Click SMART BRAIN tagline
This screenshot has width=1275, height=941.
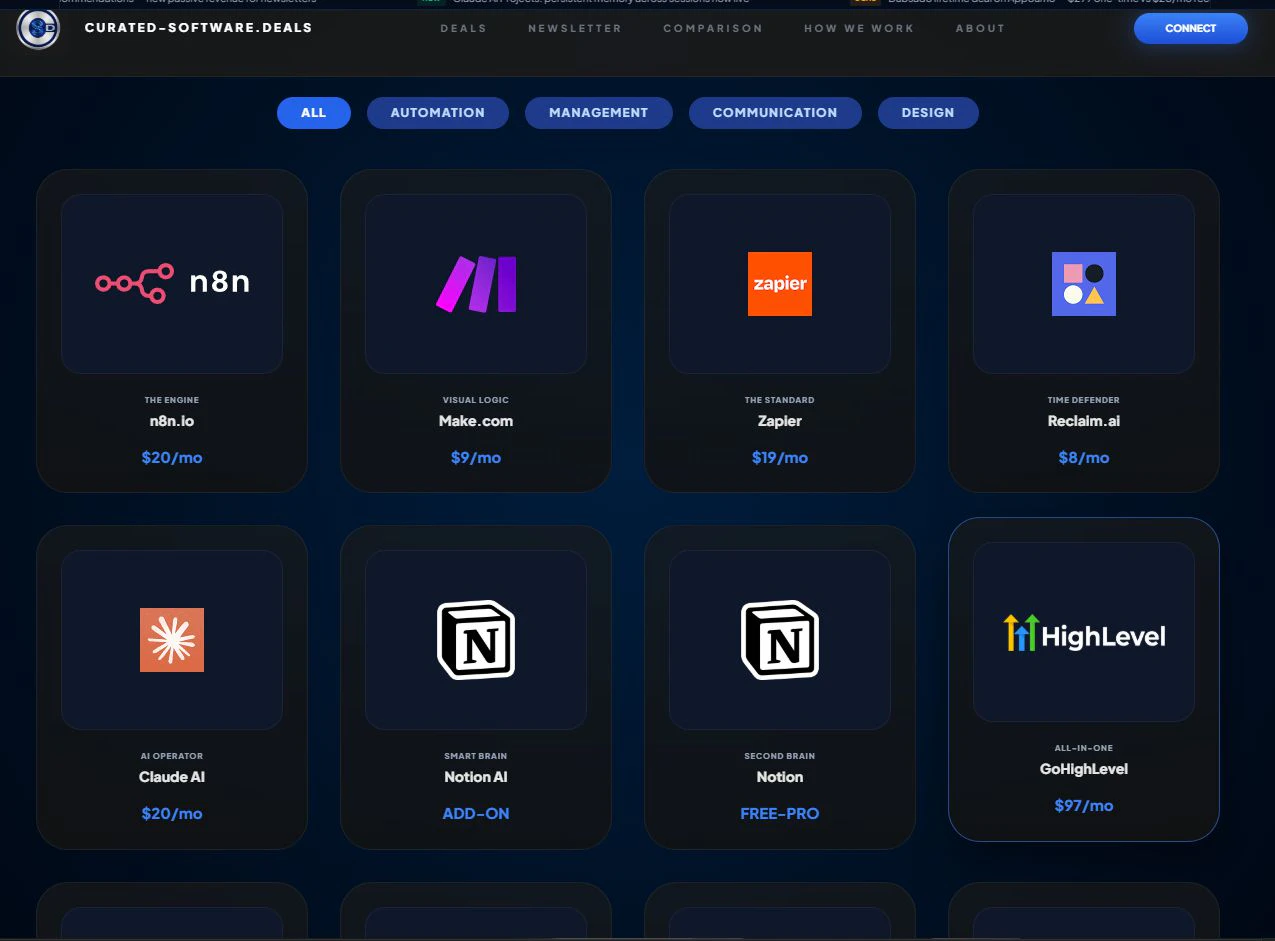(x=476, y=756)
